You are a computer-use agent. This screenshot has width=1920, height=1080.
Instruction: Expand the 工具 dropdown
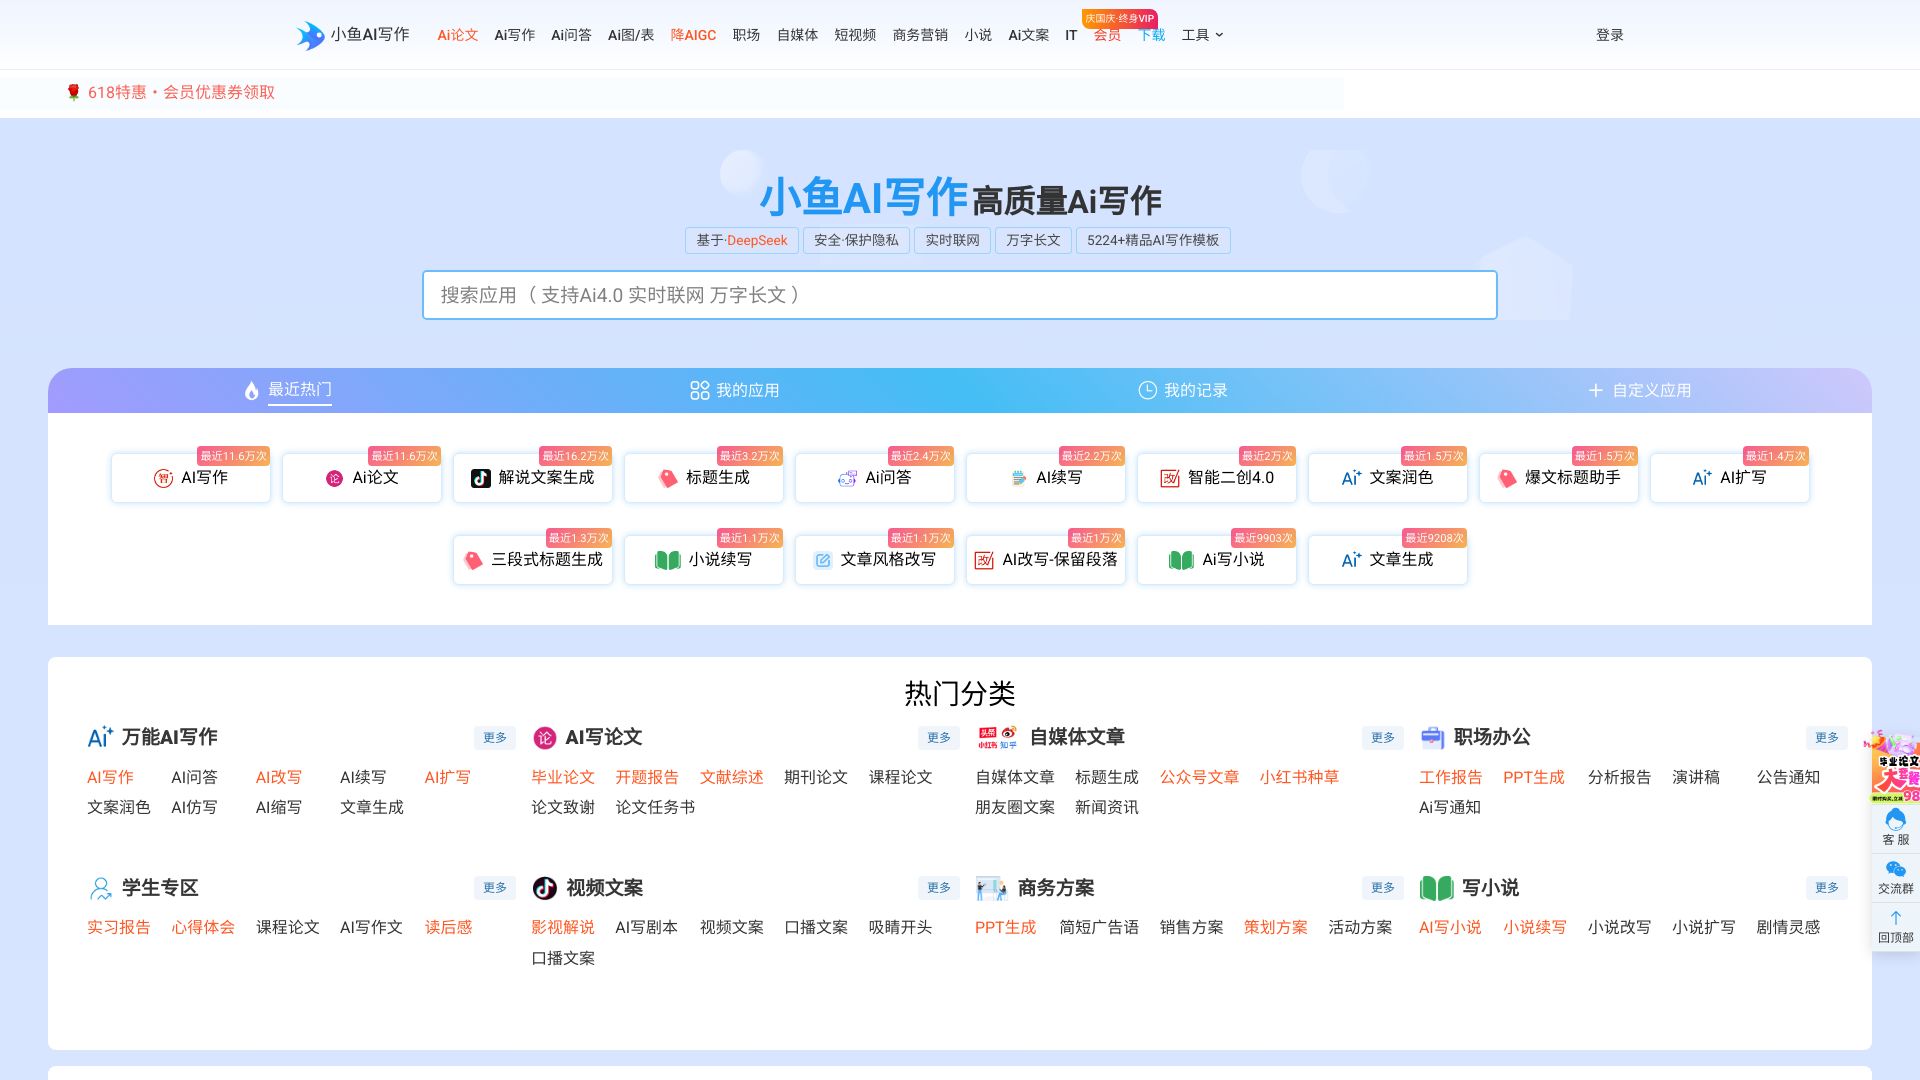click(x=1199, y=35)
